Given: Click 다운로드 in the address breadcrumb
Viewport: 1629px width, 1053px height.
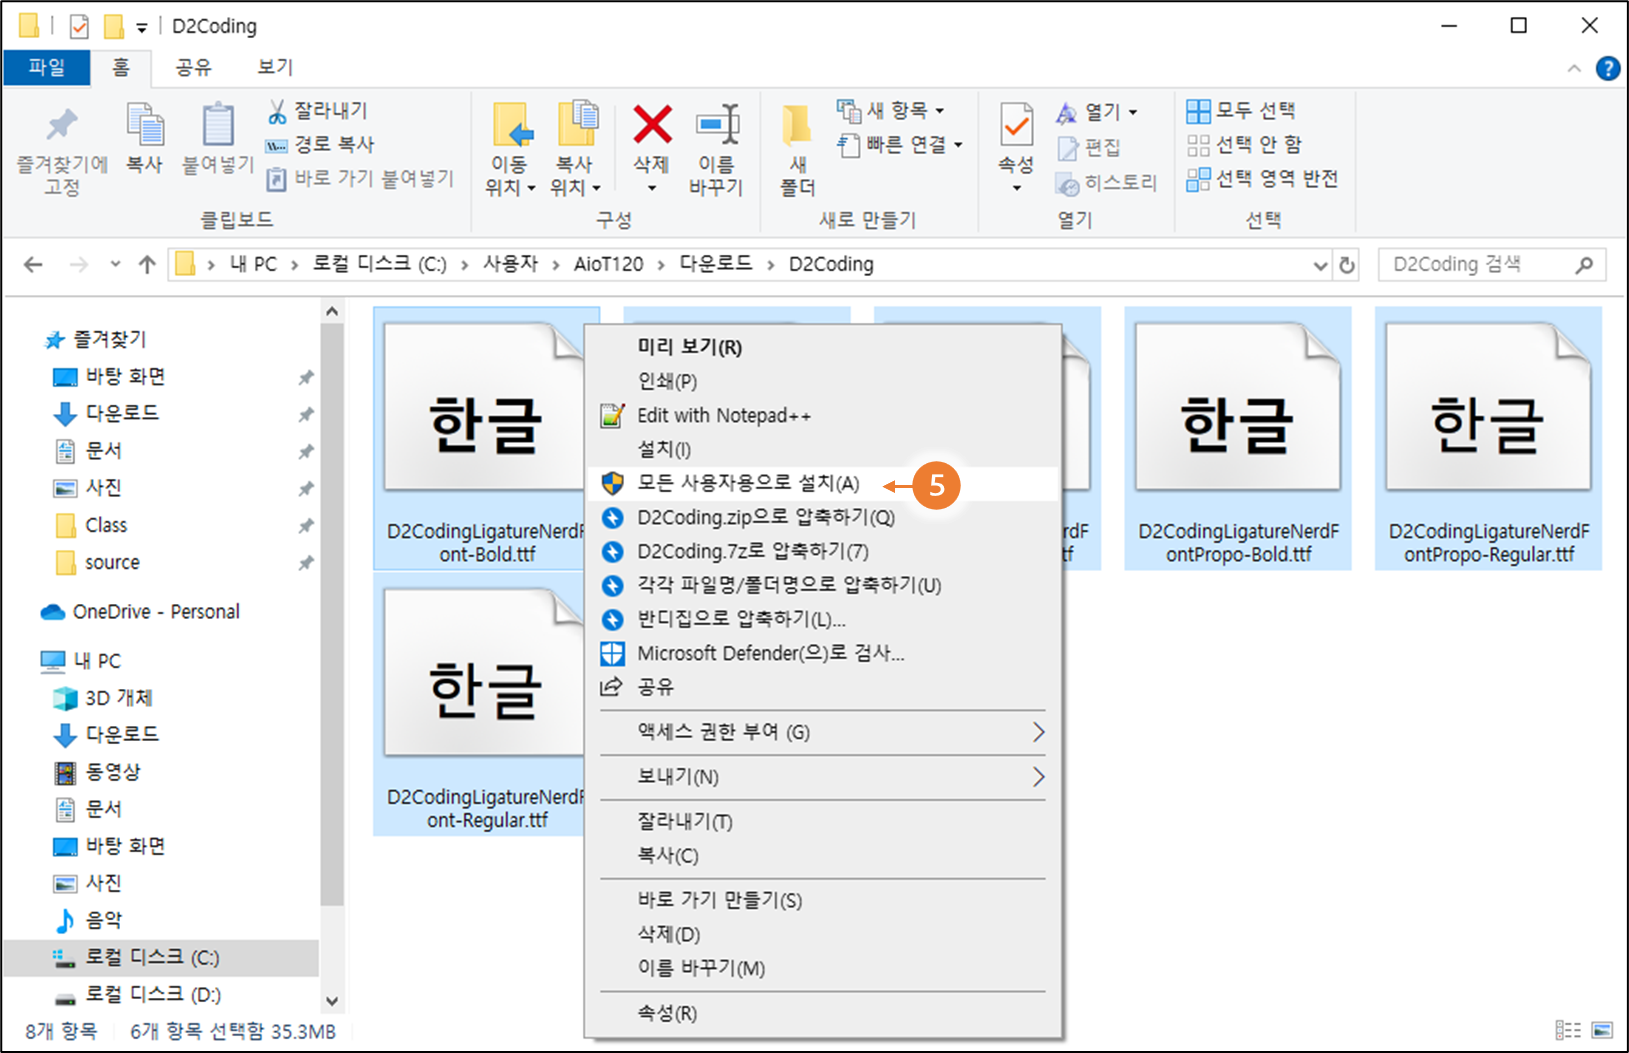Looking at the screenshot, I should (716, 264).
